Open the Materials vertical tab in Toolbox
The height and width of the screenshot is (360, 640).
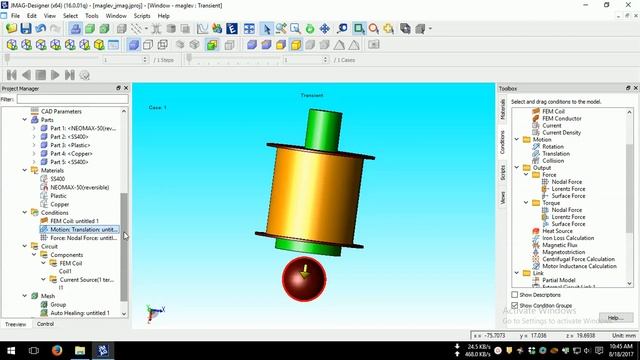(502, 109)
